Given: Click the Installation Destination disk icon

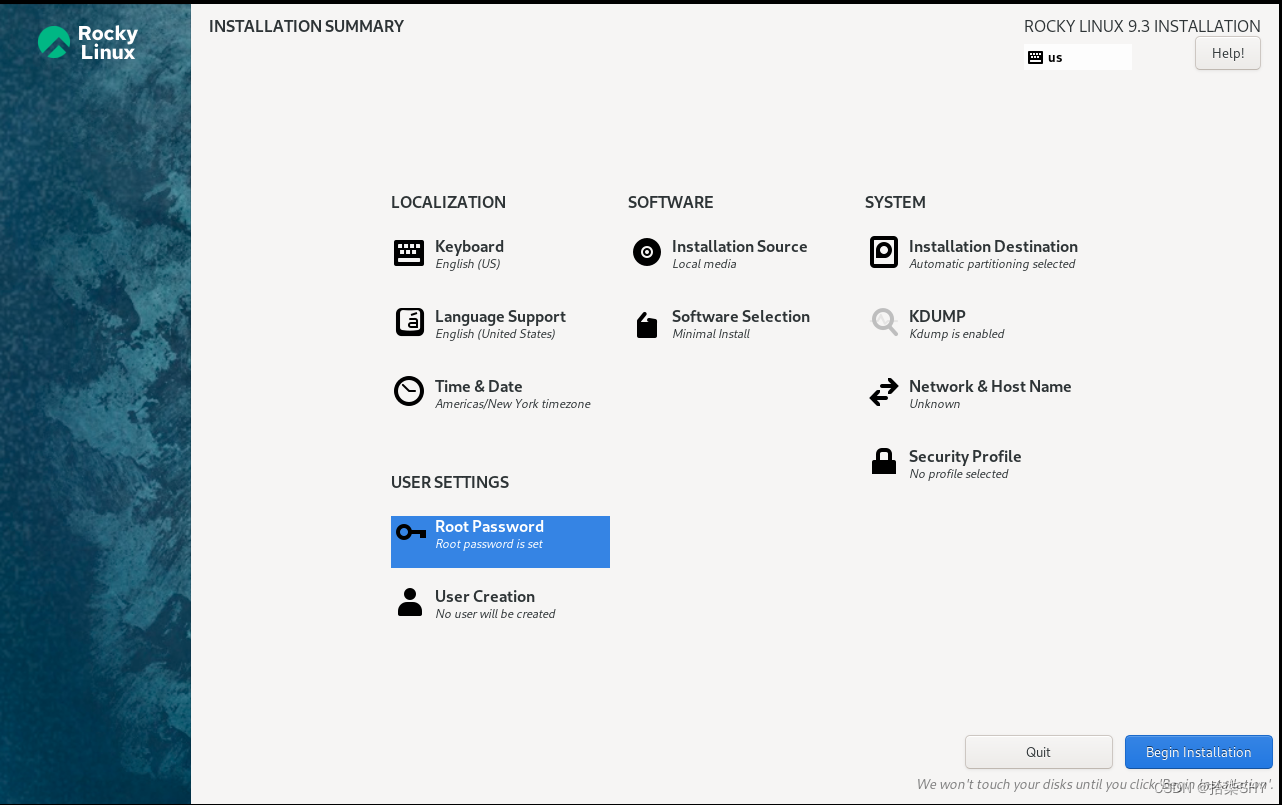Looking at the screenshot, I should point(884,252).
